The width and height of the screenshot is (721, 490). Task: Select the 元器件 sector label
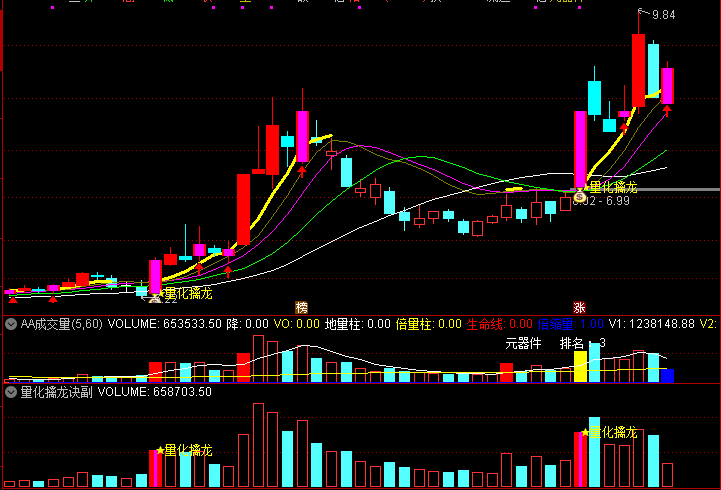pyautogui.click(x=523, y=343)
